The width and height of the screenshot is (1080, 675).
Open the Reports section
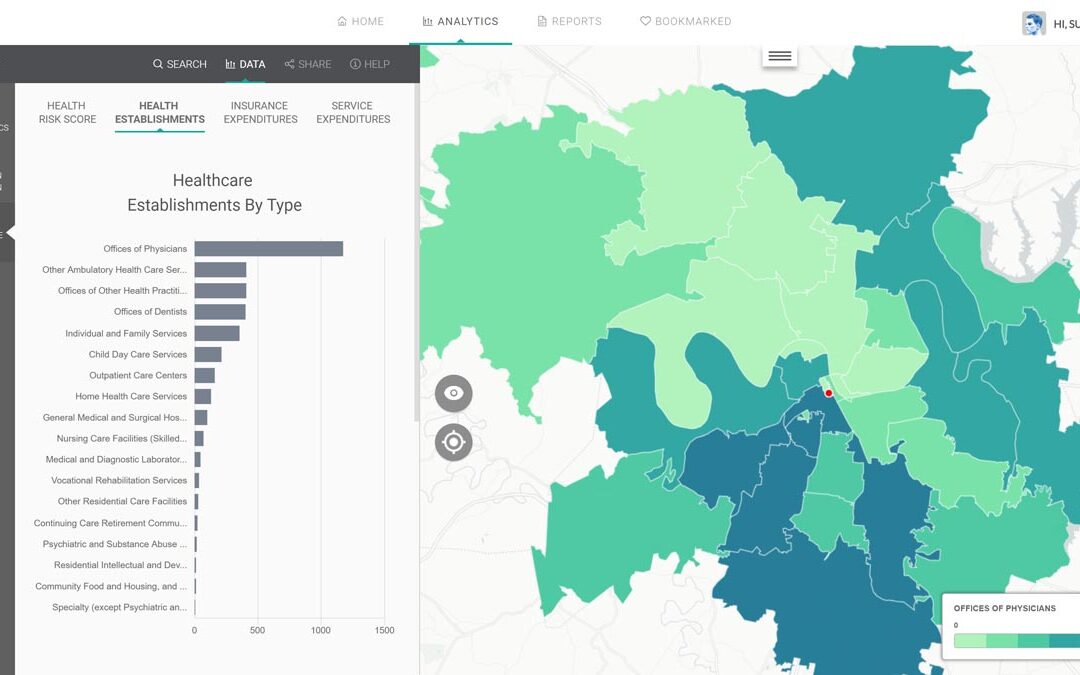(x=569, y=21)
